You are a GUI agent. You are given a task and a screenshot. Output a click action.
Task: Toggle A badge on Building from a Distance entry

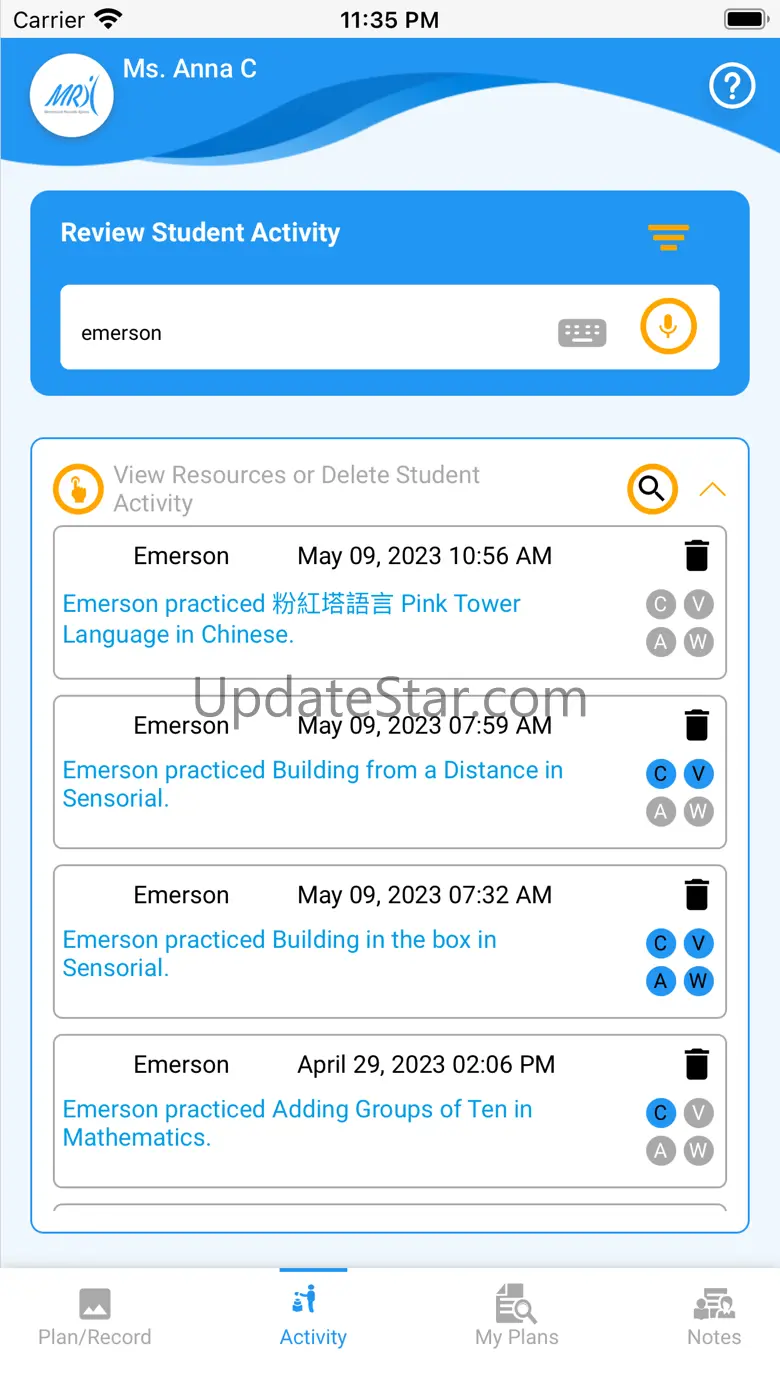[x=660, y=812]
